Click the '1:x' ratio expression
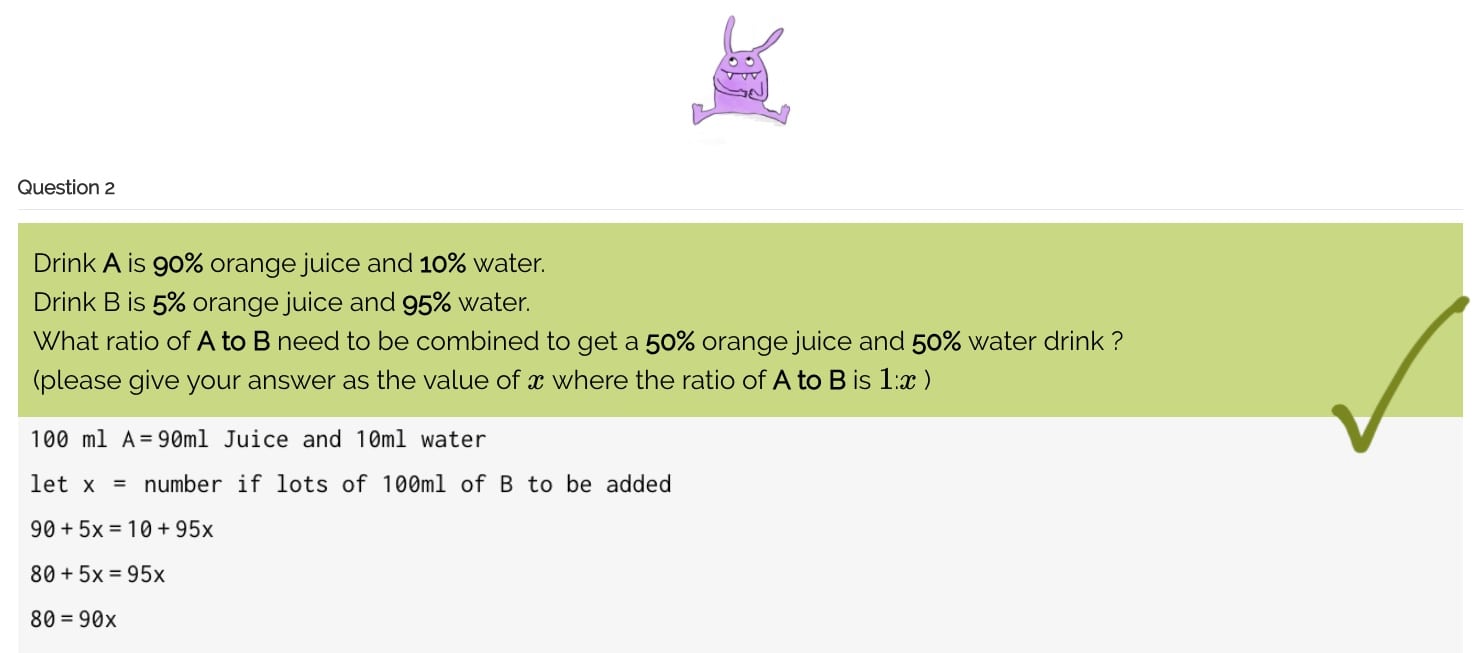The image size is (1475, 653). (898, 380)
